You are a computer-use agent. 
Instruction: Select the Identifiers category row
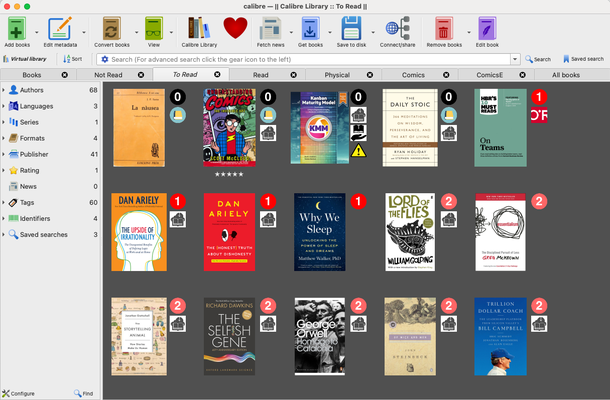pos(51,219)
